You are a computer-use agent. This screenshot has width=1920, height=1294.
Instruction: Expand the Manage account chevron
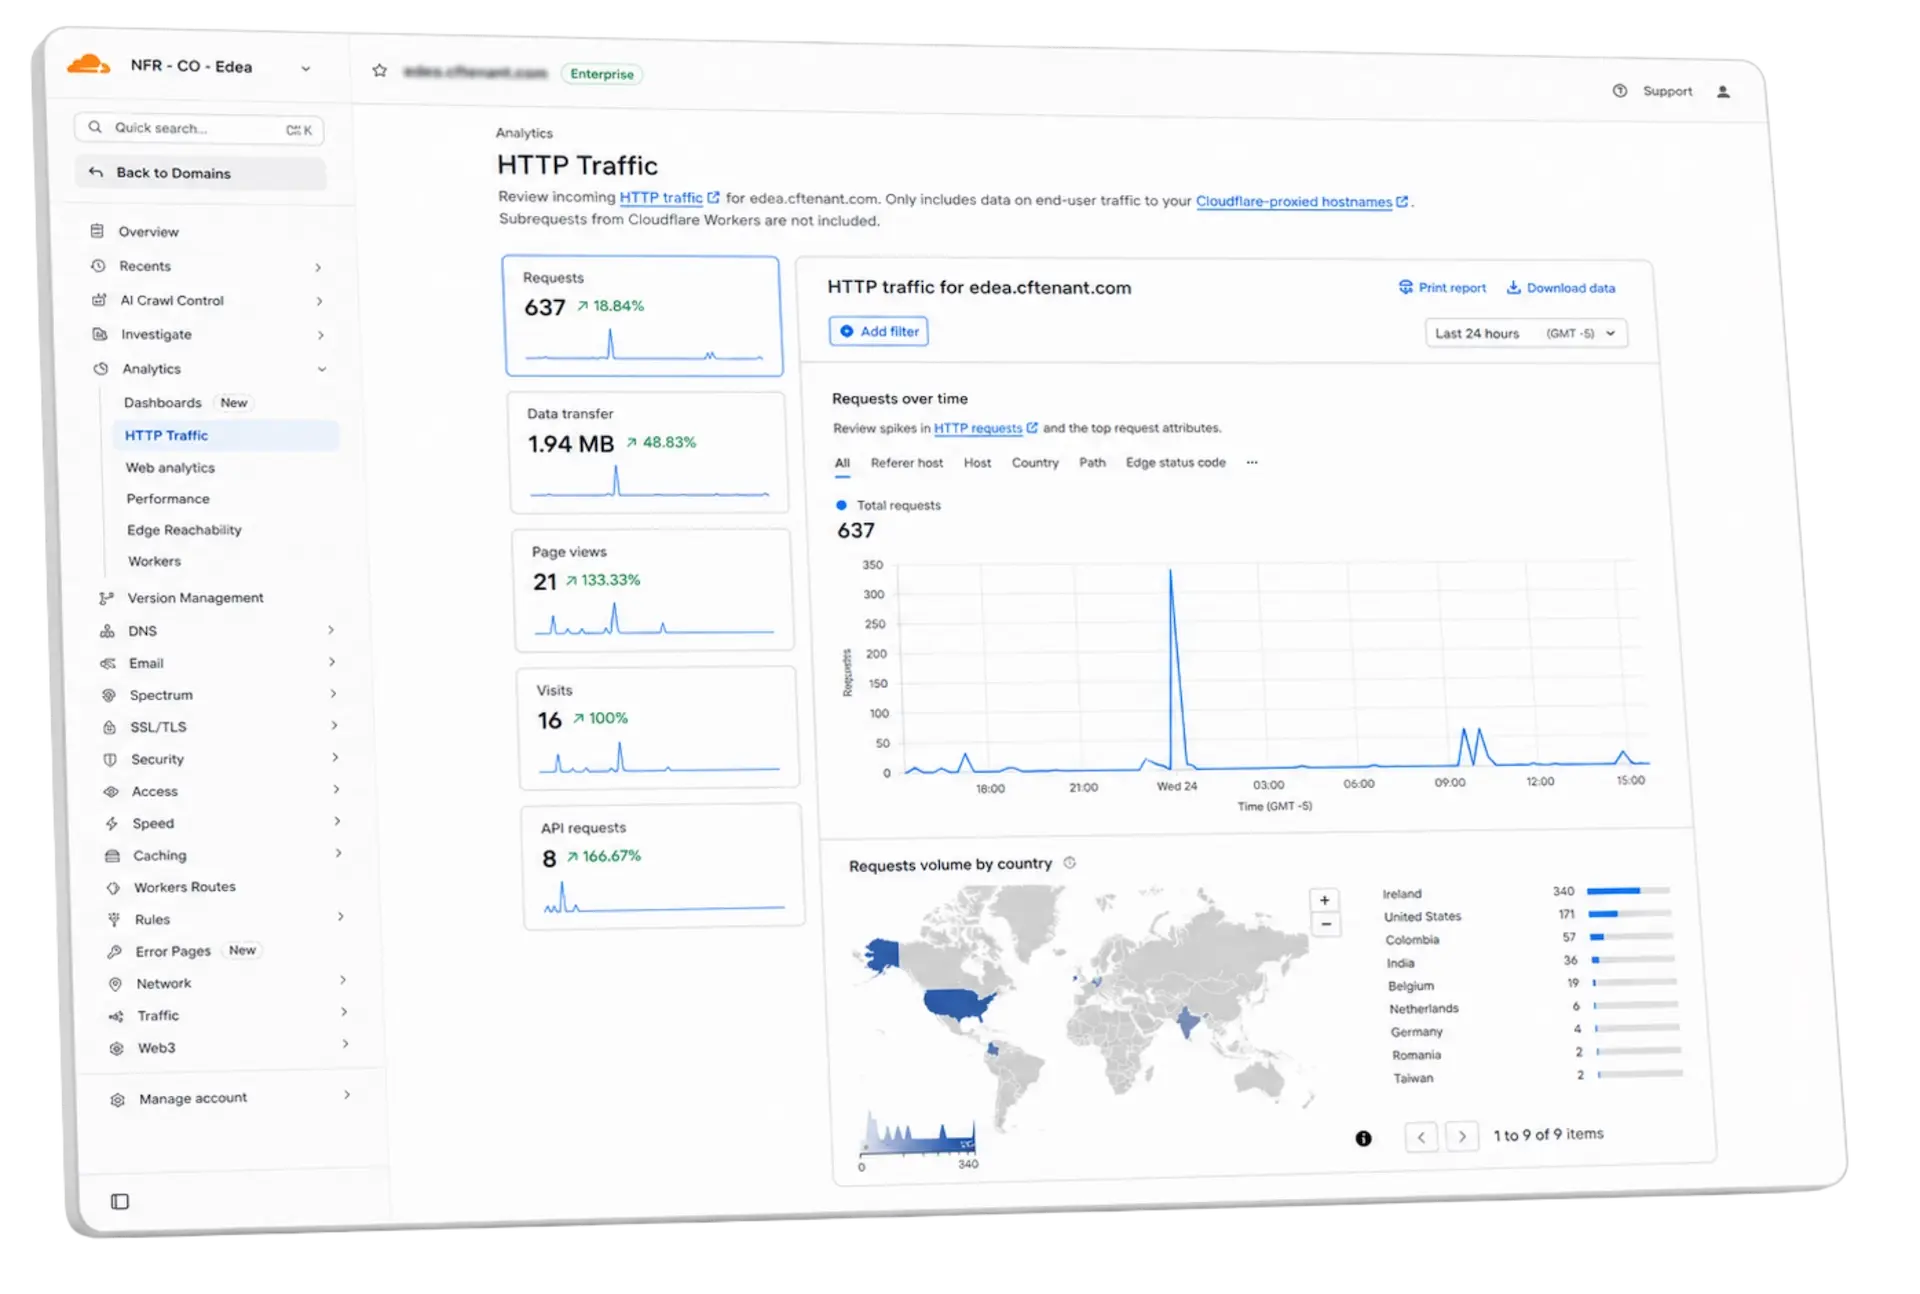click(x=346, y=1095)
